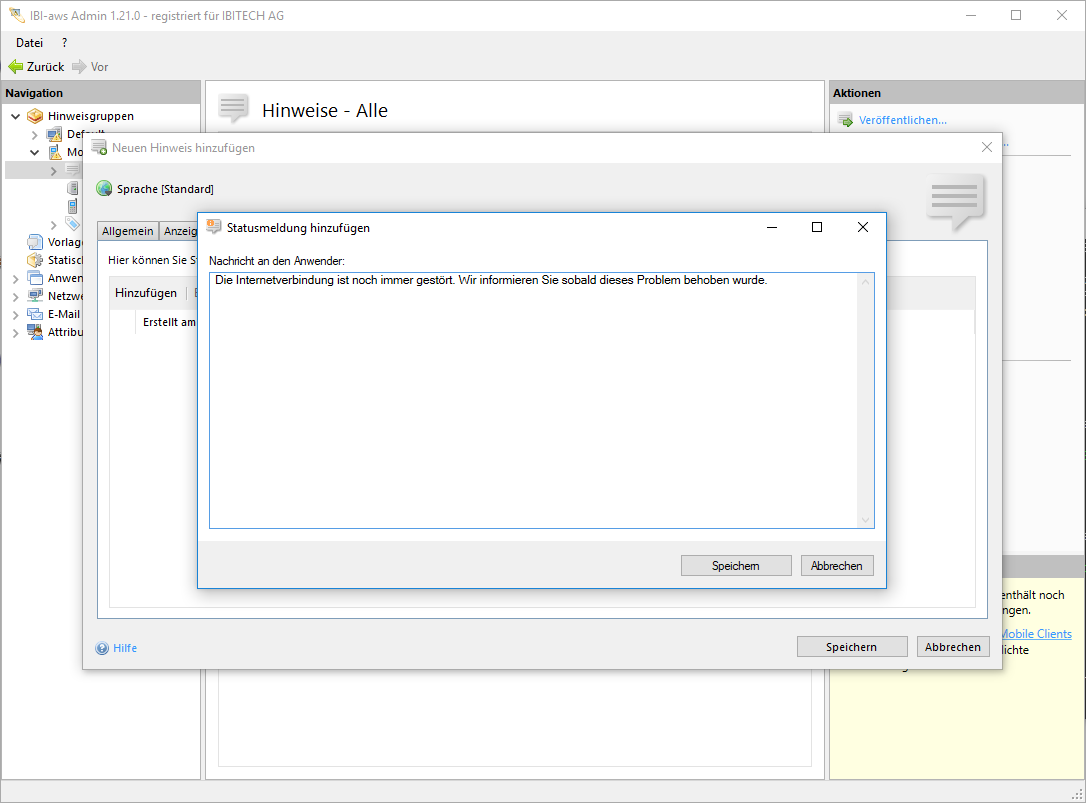Expand the Attribute tree node

click(16, 333)
